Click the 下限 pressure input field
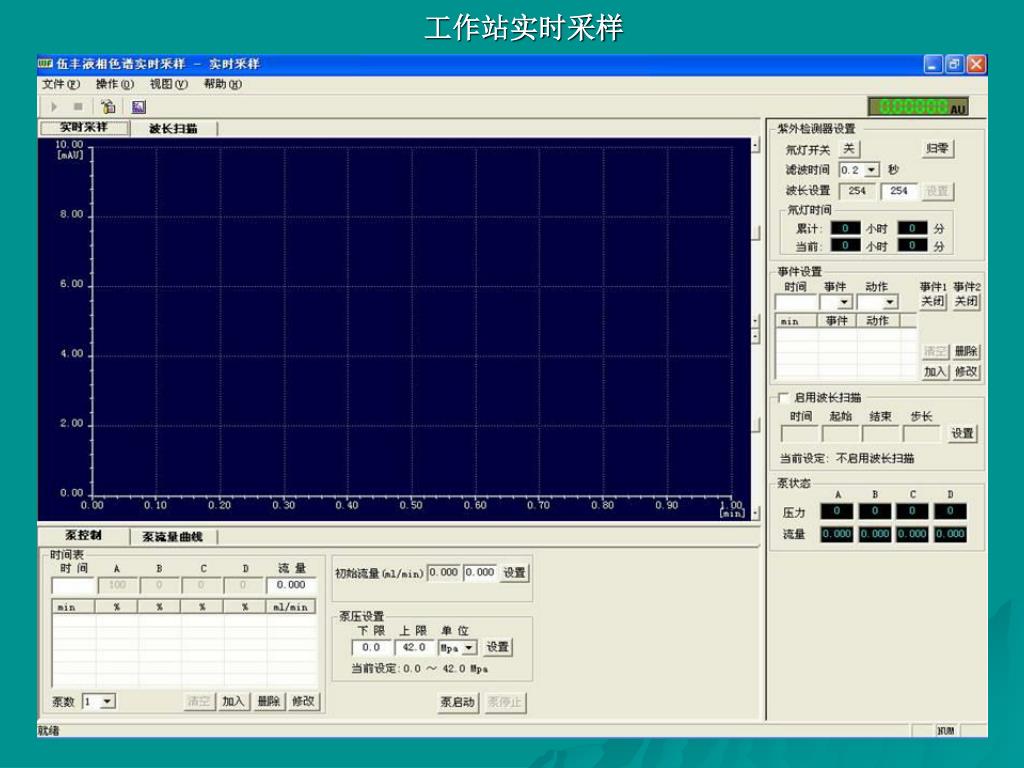The width and height of the screenshot is (1024, 768). (x=372, y=648)
